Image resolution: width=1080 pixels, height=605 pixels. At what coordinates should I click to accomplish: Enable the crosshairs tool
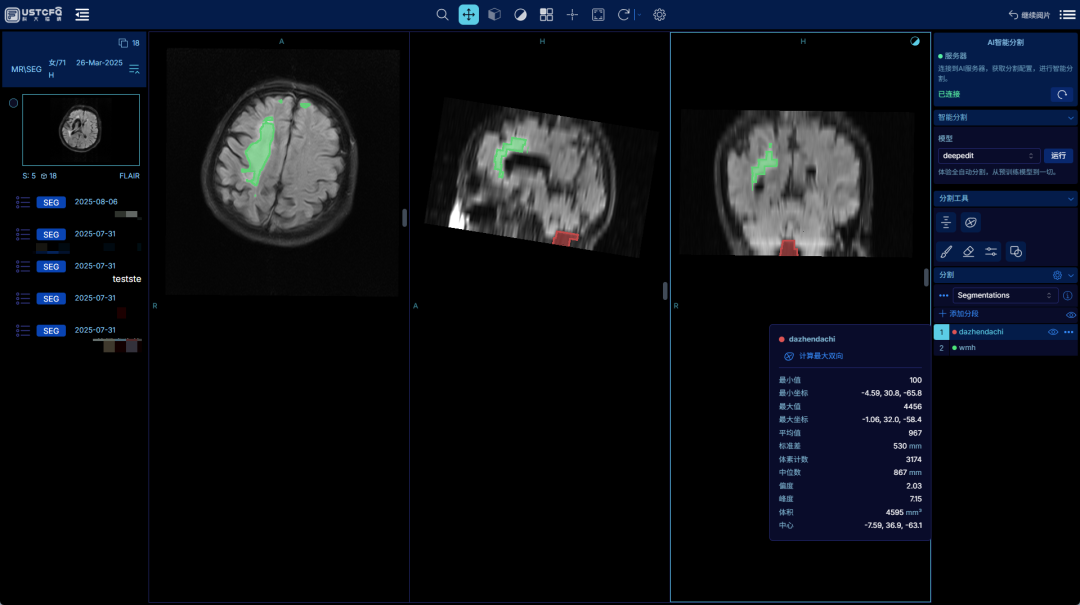click(x=572, y=15)
